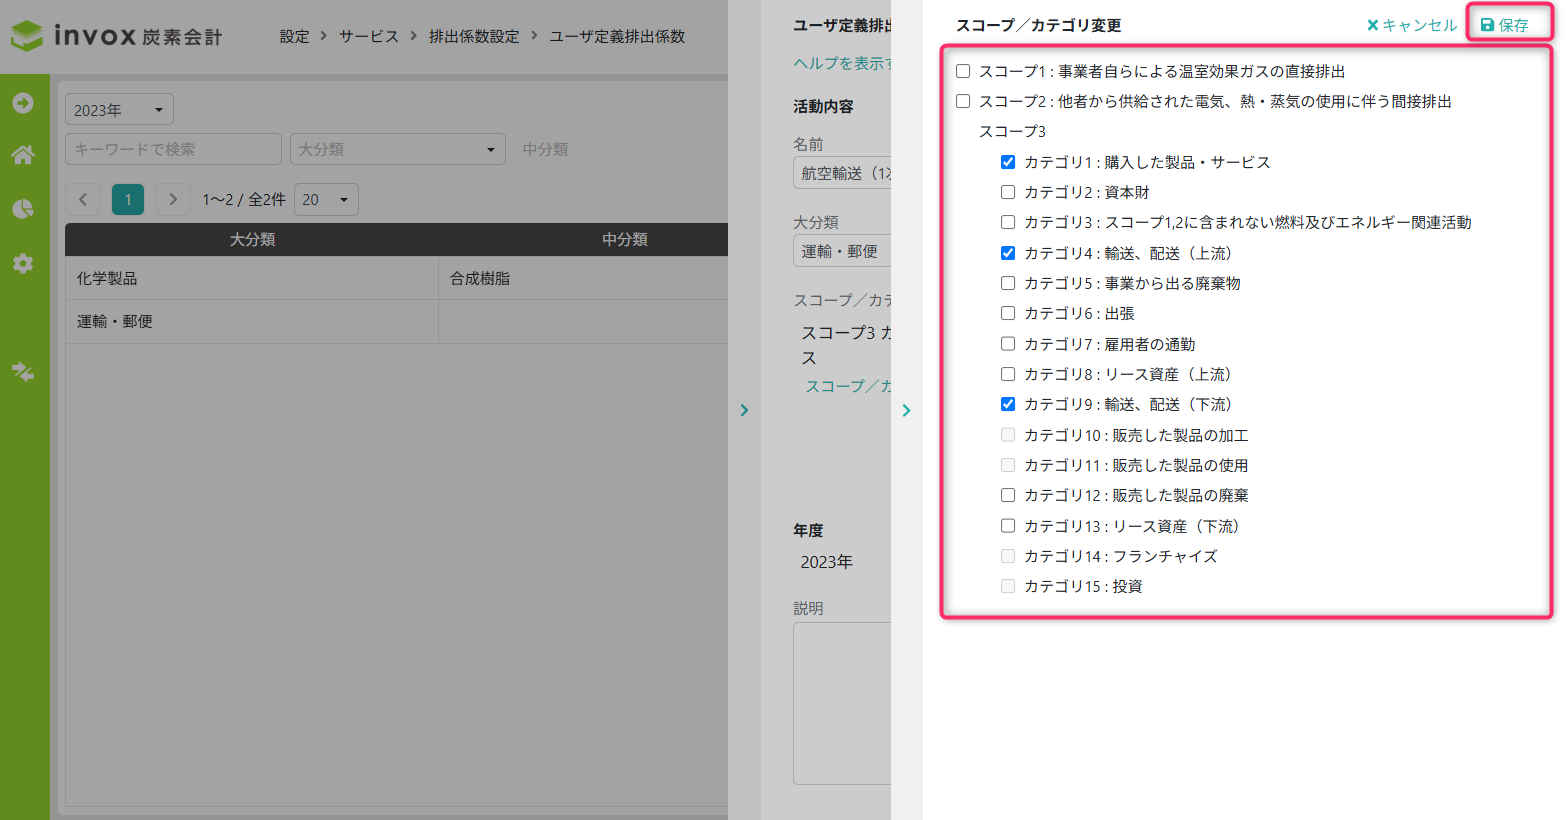Go to the home icon in sidebar
The image size is (1568, 820).
(23, 155)
